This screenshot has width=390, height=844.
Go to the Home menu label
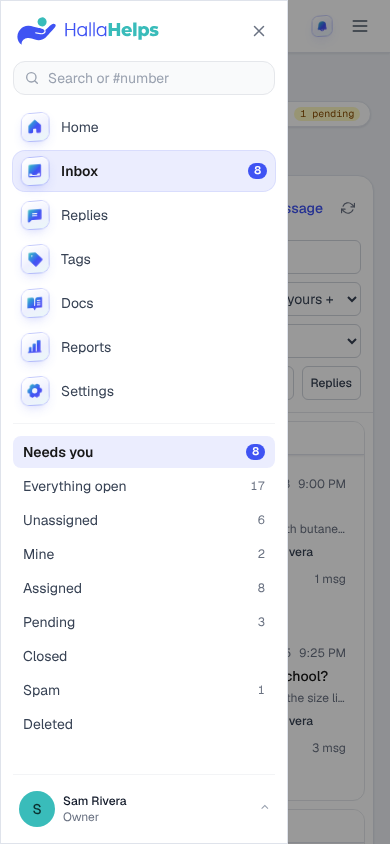(80, 127)
